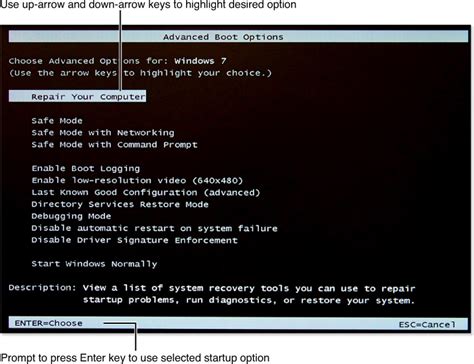Choose Enable low-resolution video (640x480)
The width and height of the screenshot is (474, 364).
click(x=137, y=181)
